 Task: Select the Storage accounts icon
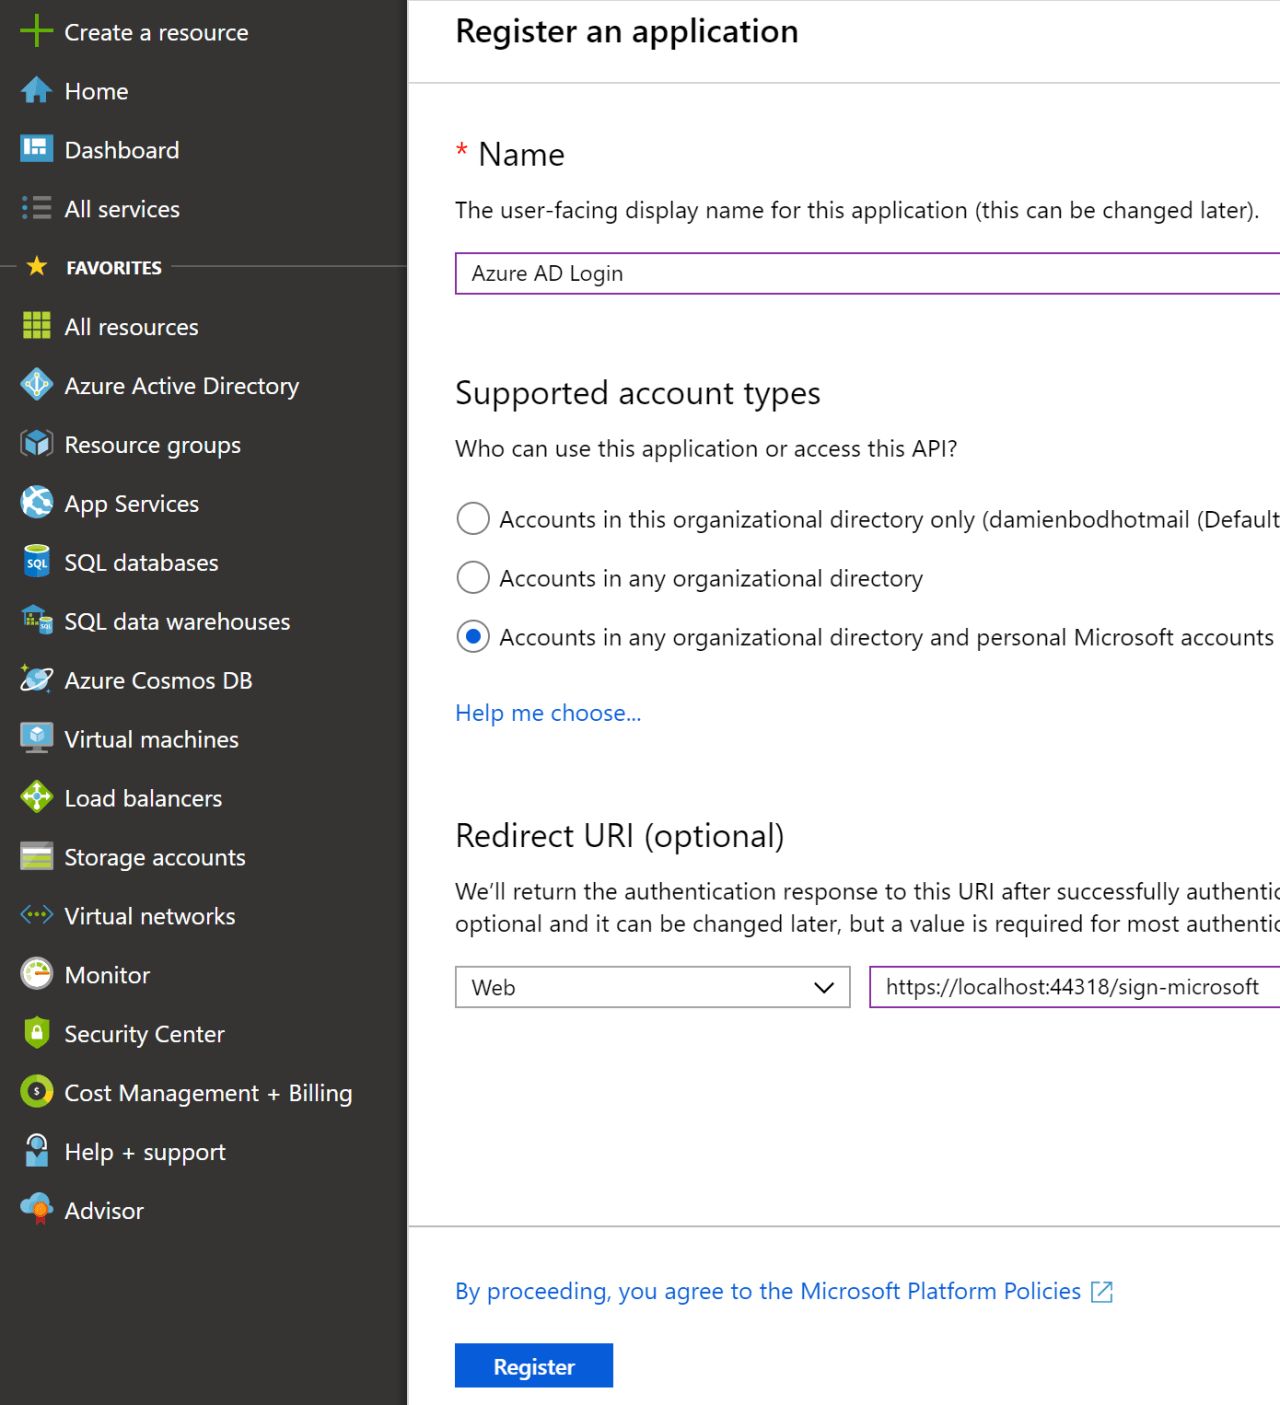36,857
